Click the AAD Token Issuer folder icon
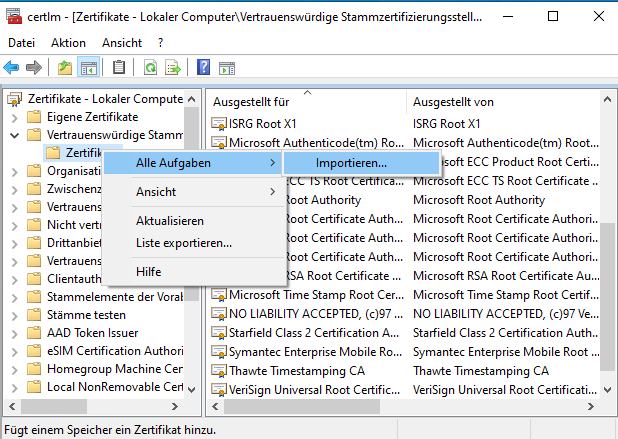Viewport: 618px width, 439px height. 34,333
